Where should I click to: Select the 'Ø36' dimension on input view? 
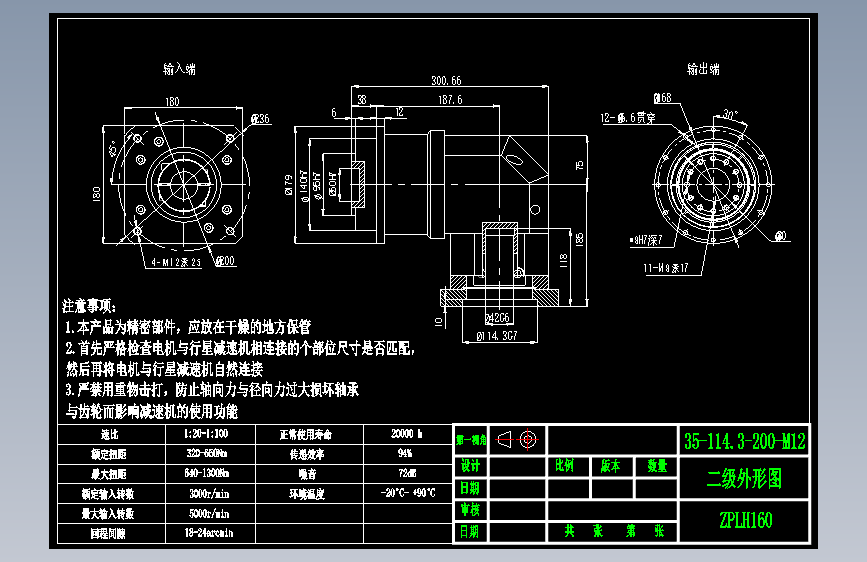click(x=260, y=118)
